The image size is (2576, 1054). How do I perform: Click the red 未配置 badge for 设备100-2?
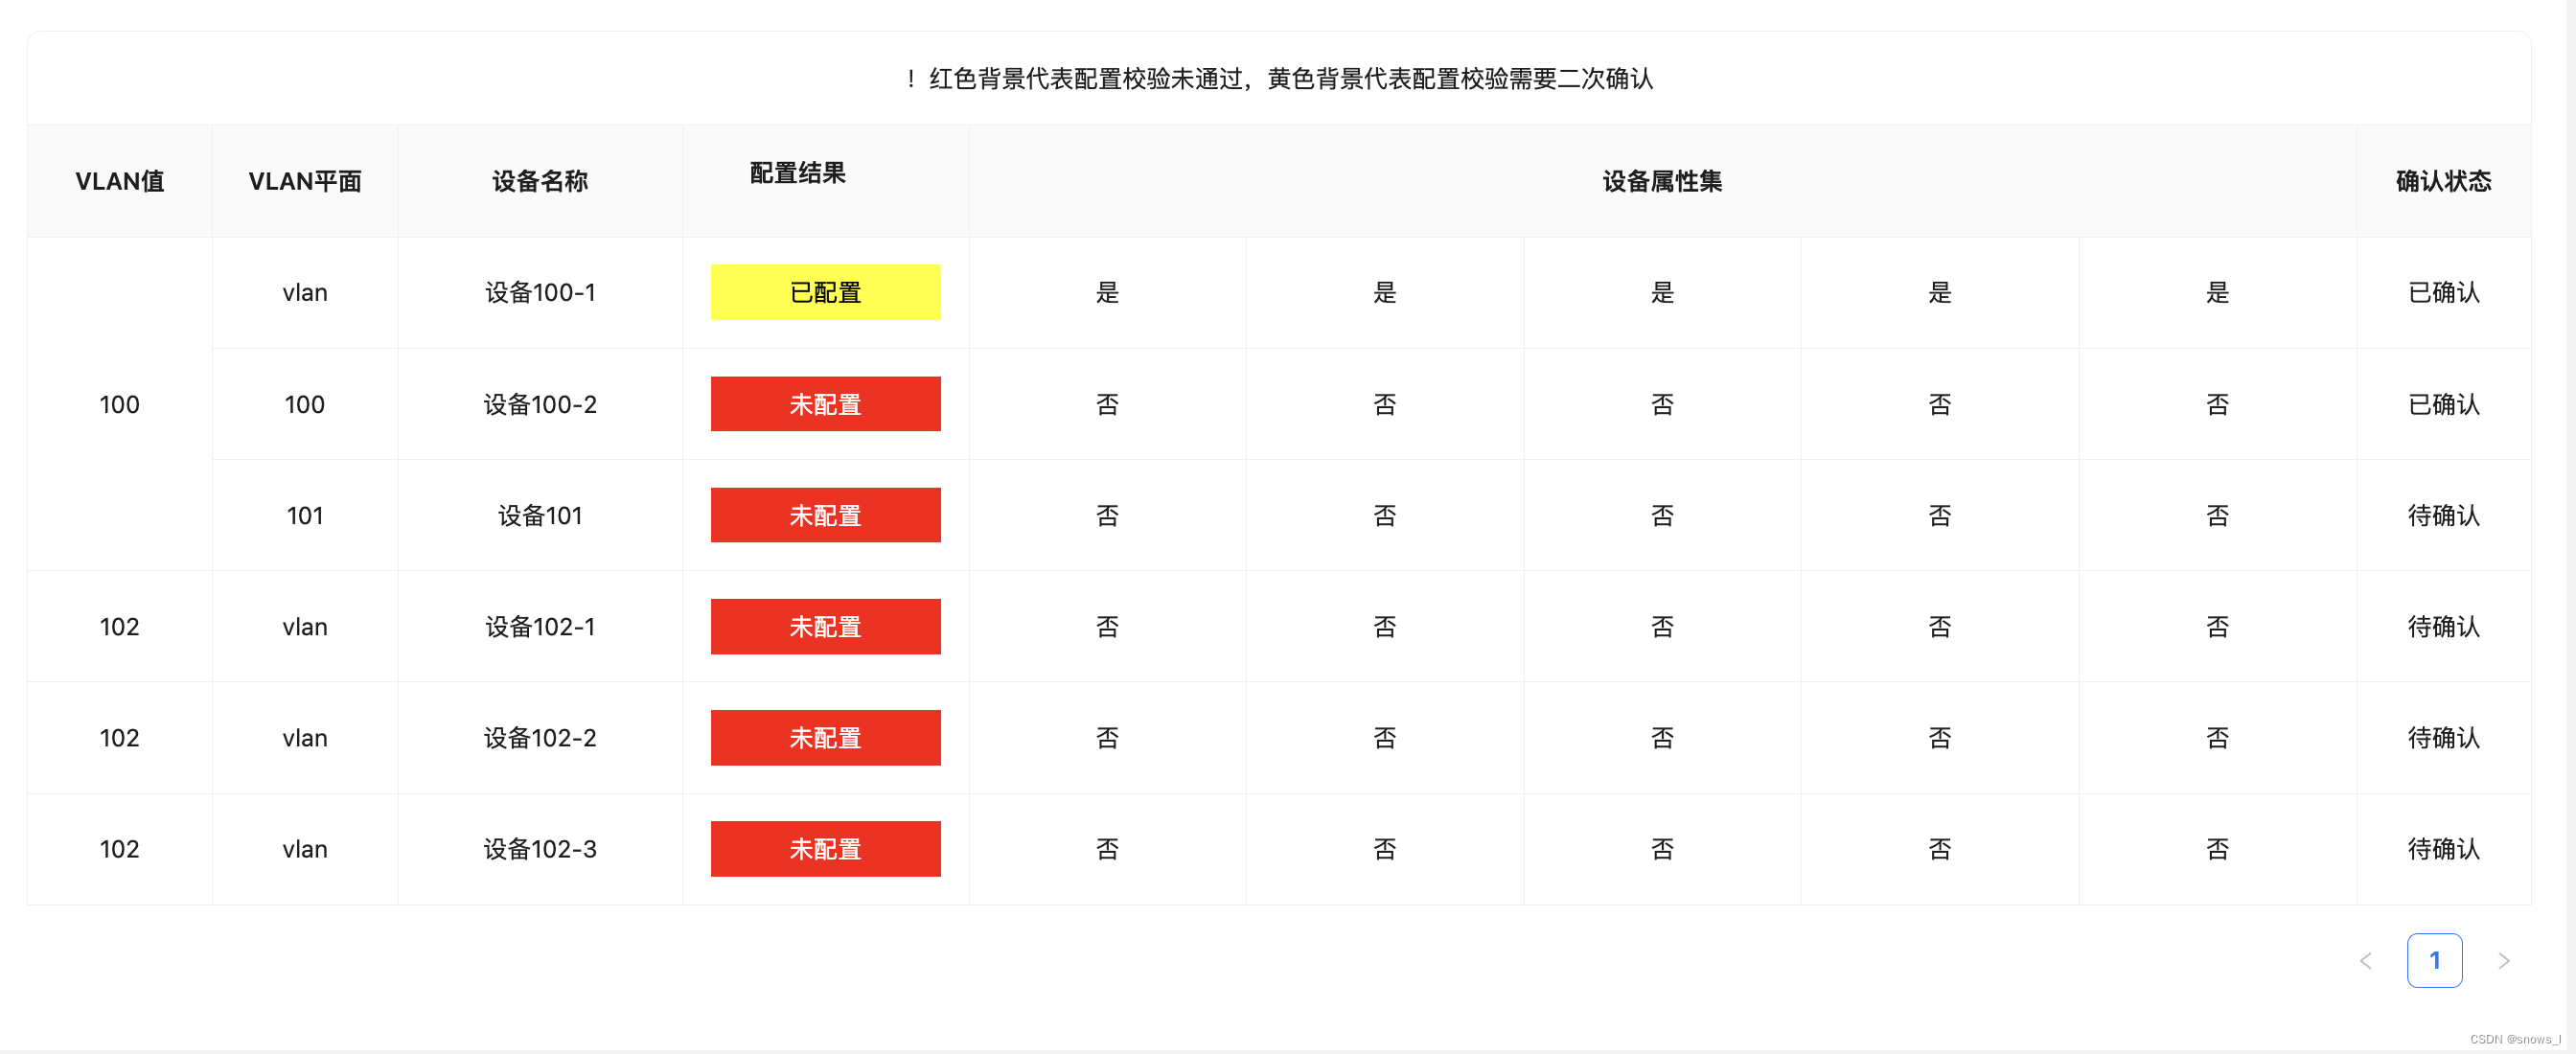(x=825, y=404)
